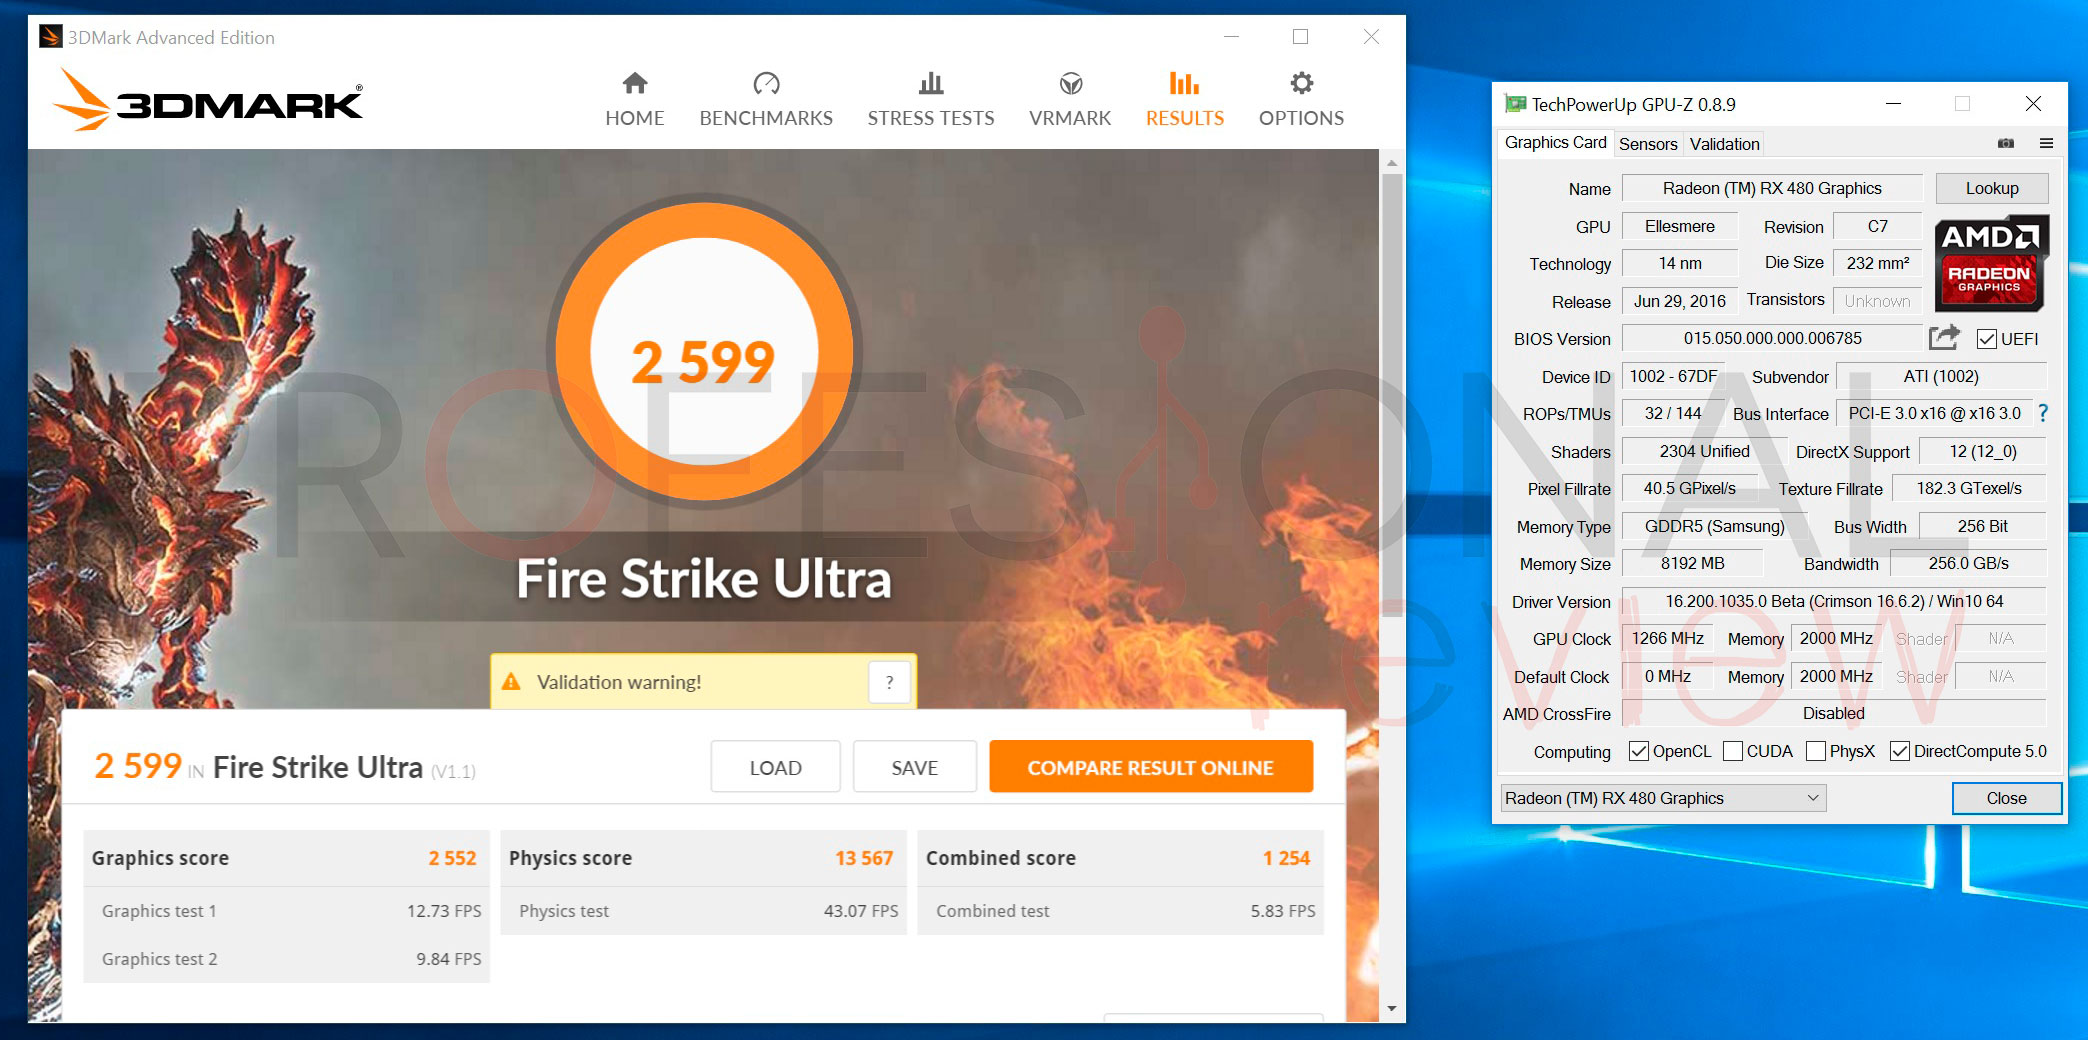Click the scrollbar up arrow in 3DMark
The width and height of the screenshot is (2088, 1040).
(1391, 162)
